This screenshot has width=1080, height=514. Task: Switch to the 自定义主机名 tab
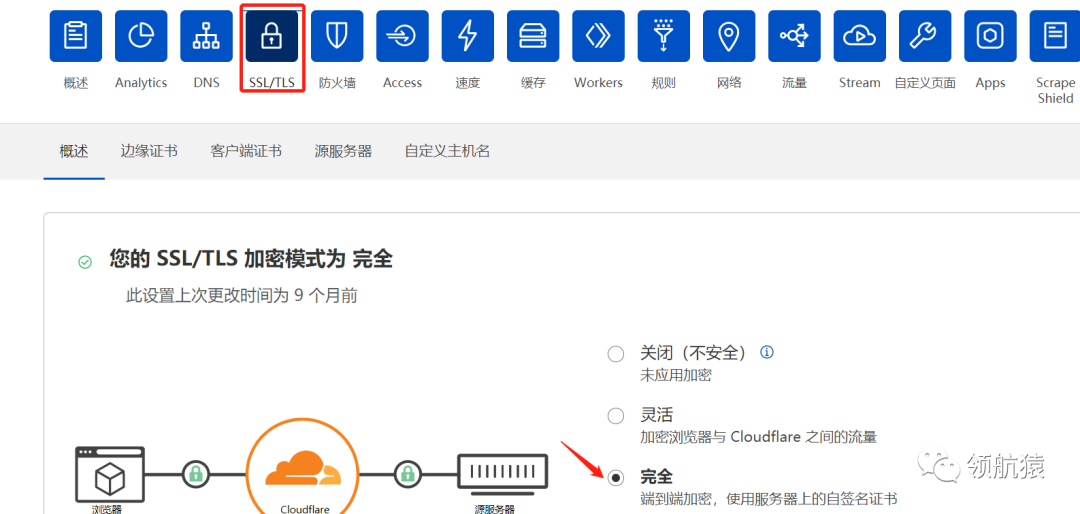click(447, 151)
